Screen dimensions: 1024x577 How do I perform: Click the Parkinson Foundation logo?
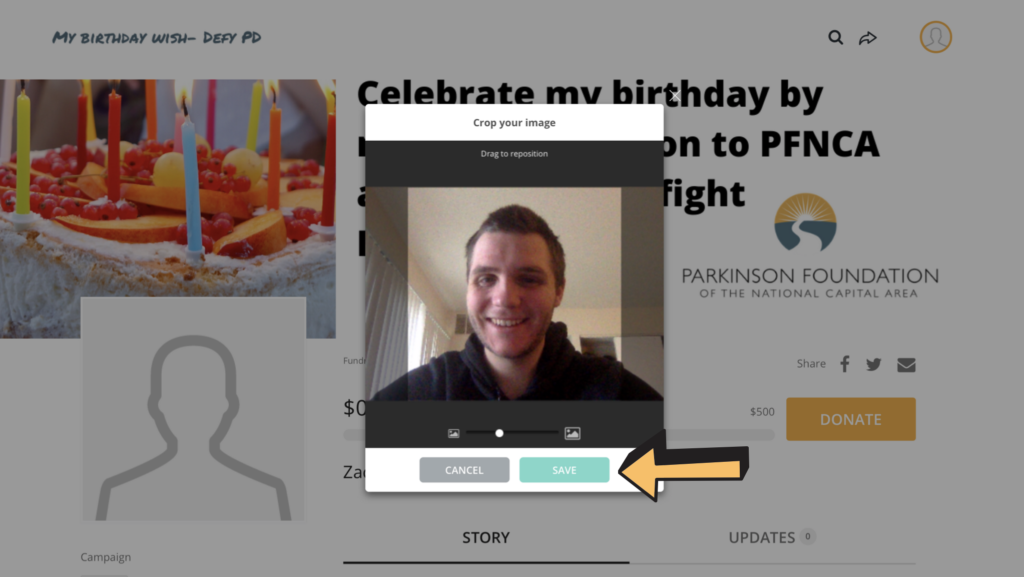[810, 245]
